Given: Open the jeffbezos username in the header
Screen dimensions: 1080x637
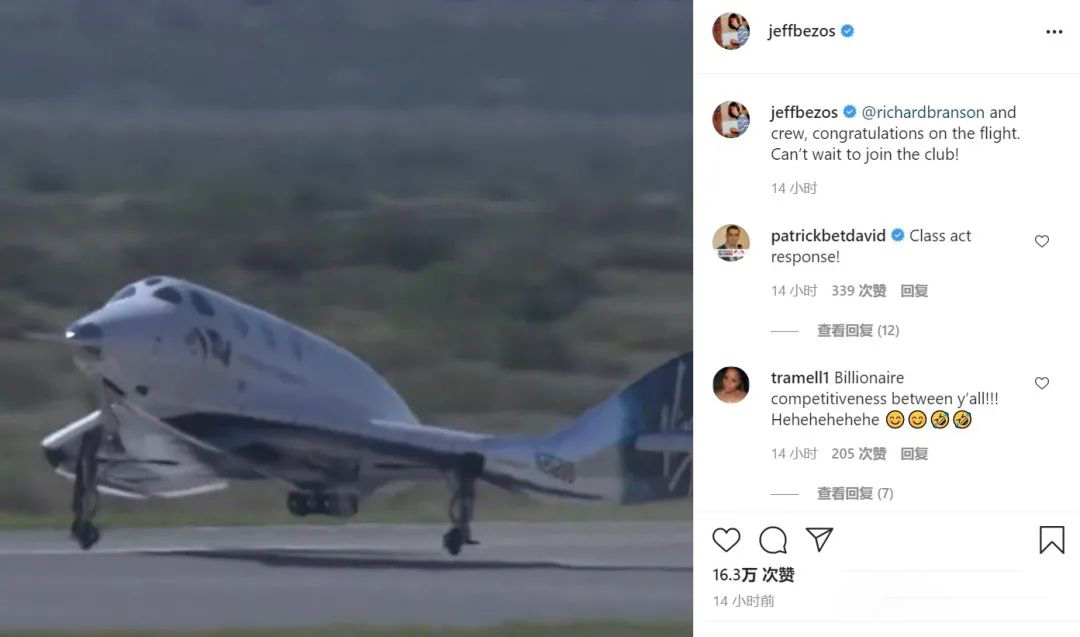Looking at the screenshot, I should (x=802, y=31).
